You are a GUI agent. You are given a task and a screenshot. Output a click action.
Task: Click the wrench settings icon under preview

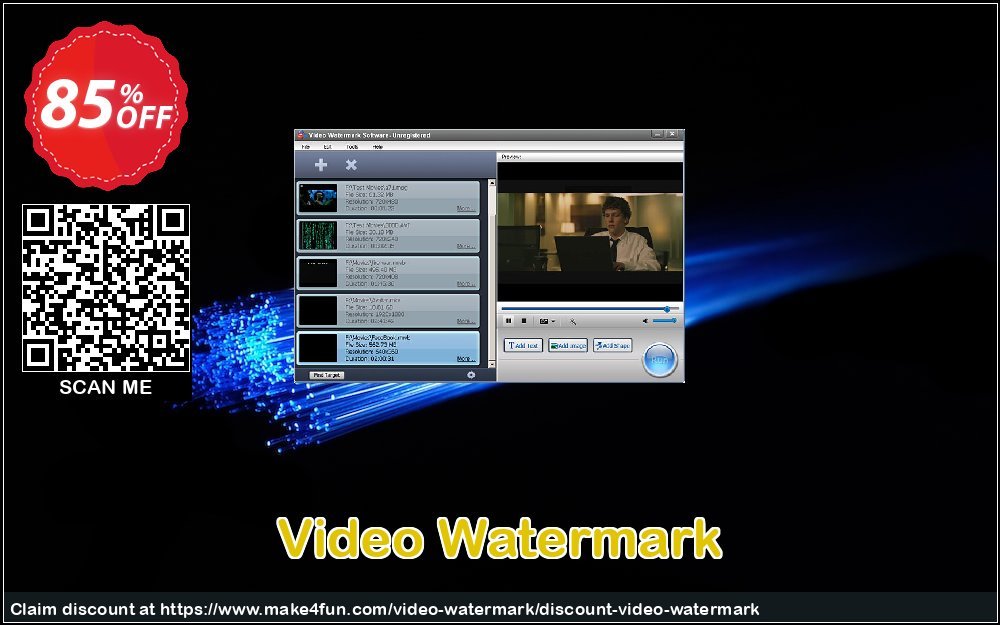573,321
